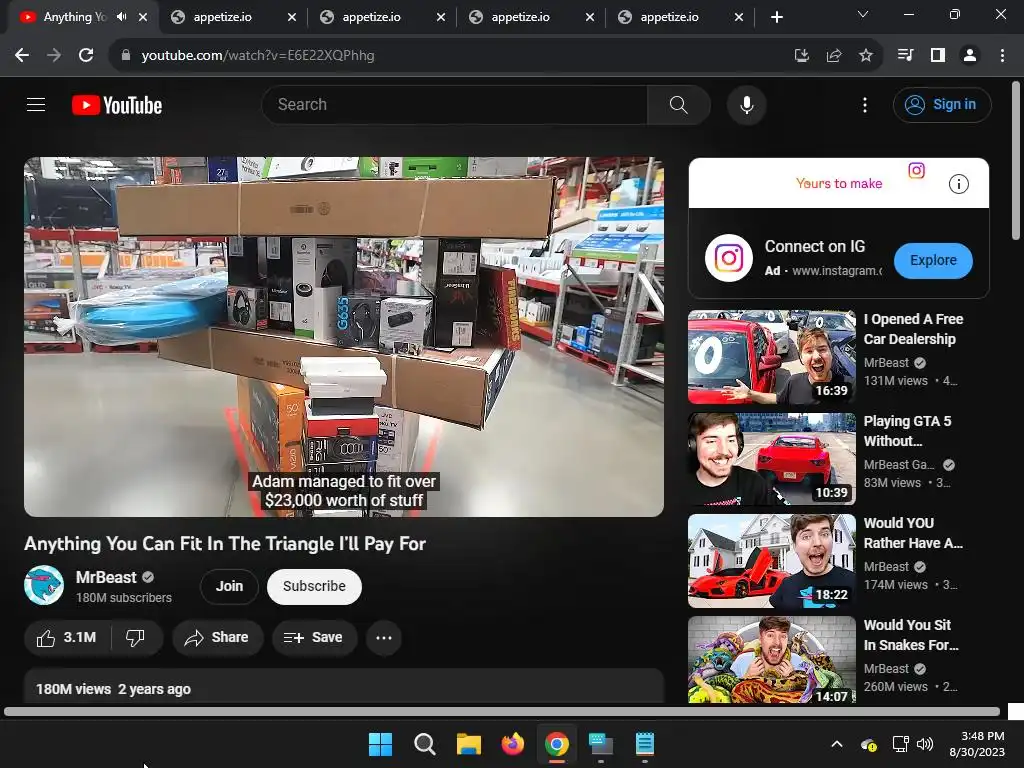The height and width of the screenshot is (768, 1024).
Task: Open Windows taskbar search
Action: tap(424, 744)
